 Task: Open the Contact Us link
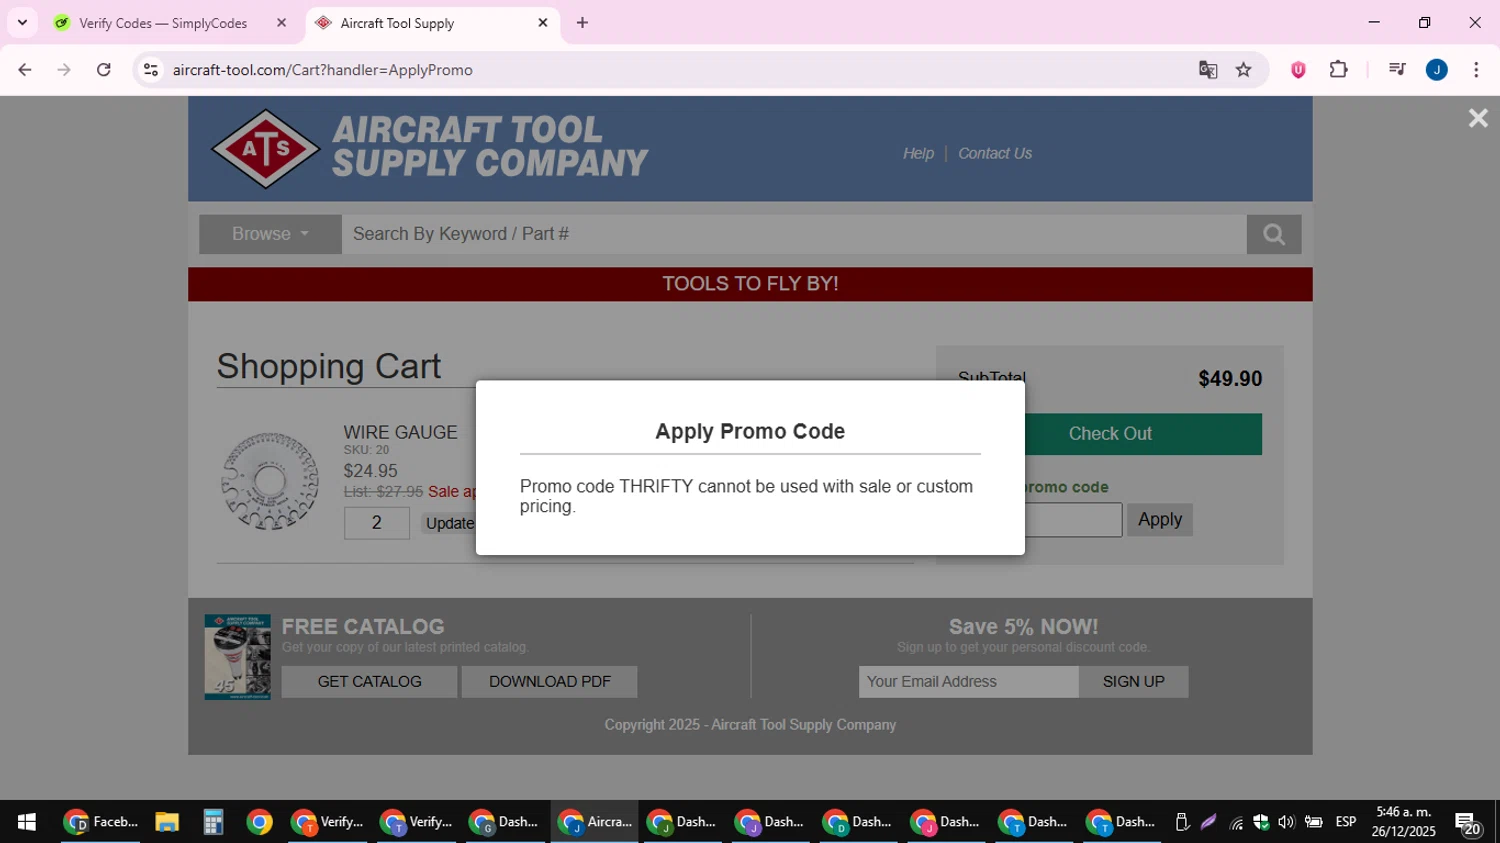tap(995, 153)
